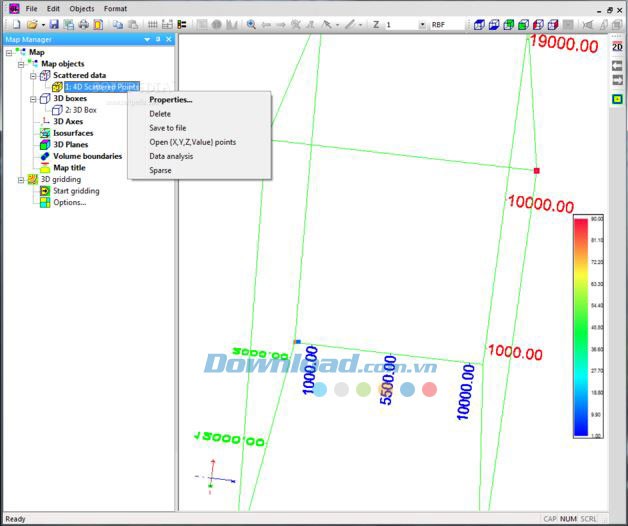Viewport: 628px width, 526px height.
Task: Select the Zoom magnifier tool
Action: pos(251,24)
